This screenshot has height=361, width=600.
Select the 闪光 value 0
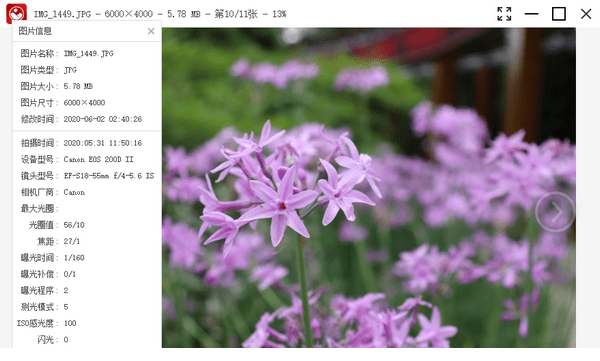tap(66, 340)
